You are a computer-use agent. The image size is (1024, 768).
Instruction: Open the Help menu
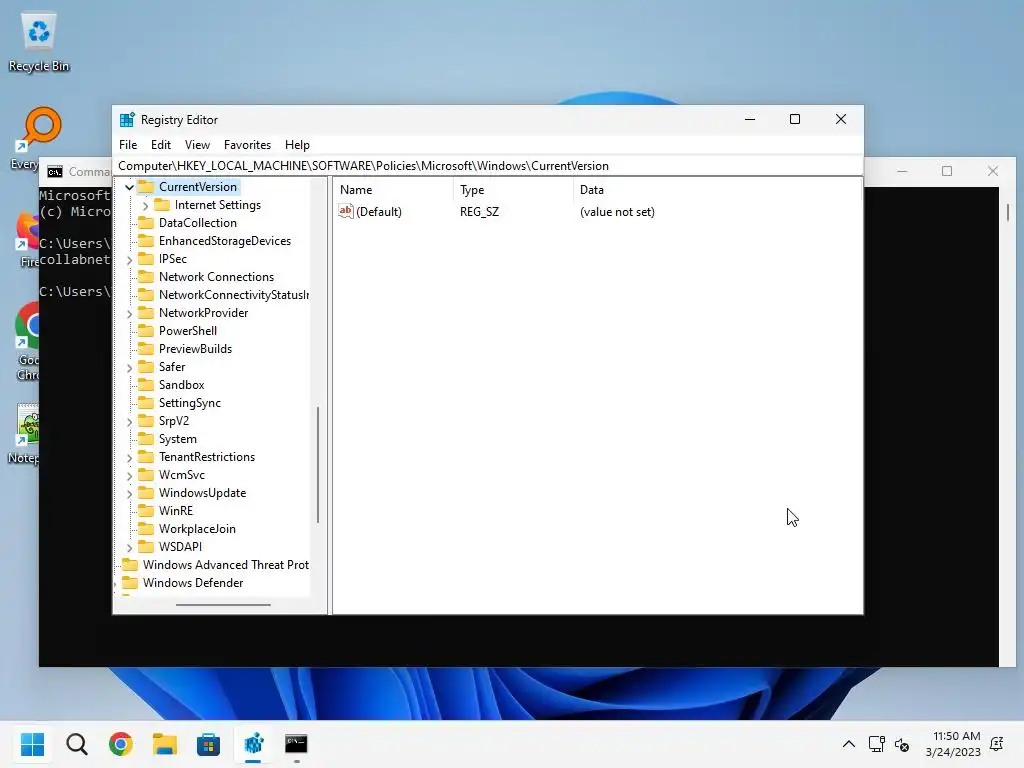(297, 145)
